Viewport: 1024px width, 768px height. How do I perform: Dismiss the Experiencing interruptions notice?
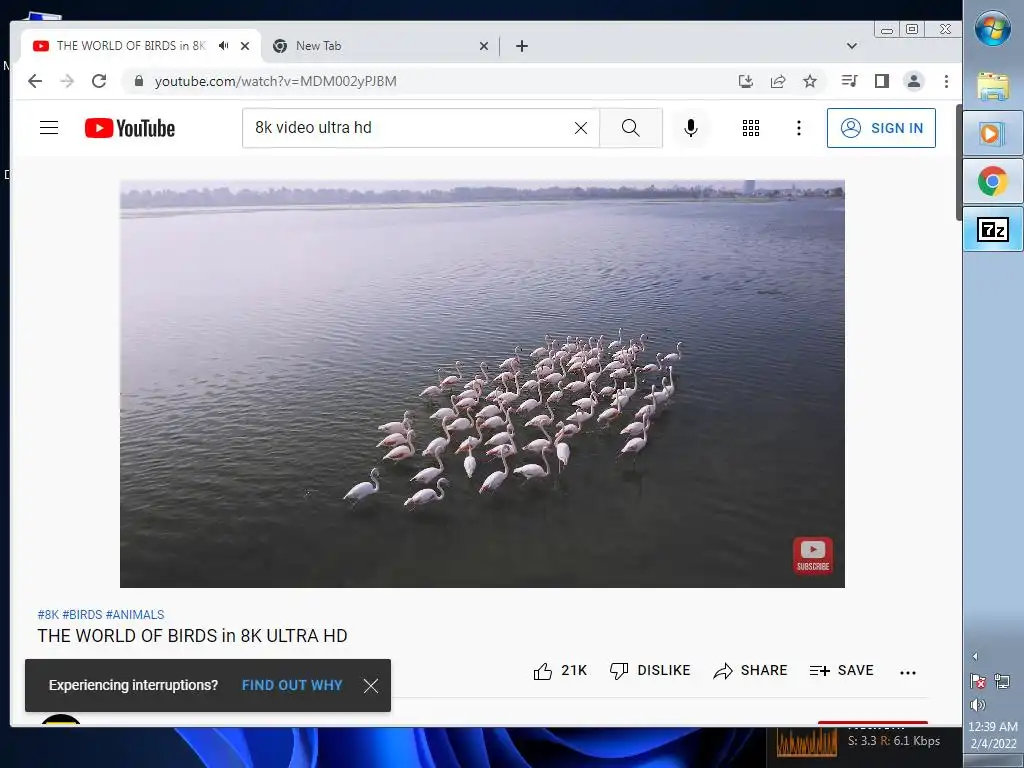click(x=371, y=686)
